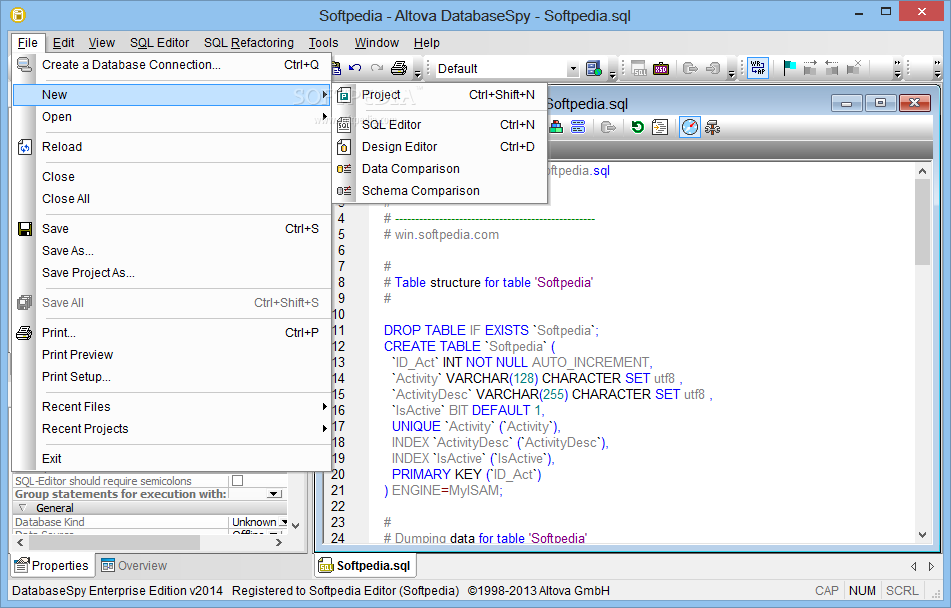Viewport: 951px width, 608px height.
Task: Click the Export toolbar icon
Action: pos(690,69)
